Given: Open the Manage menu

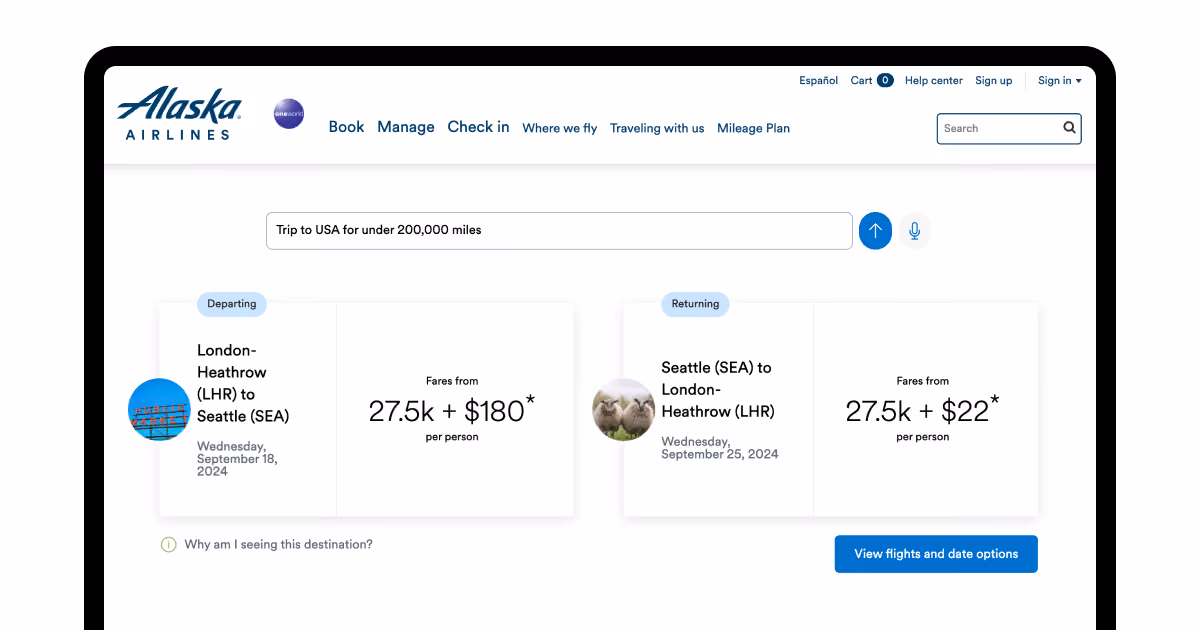Looking at the screenshot, I should (x=406, y=127).
